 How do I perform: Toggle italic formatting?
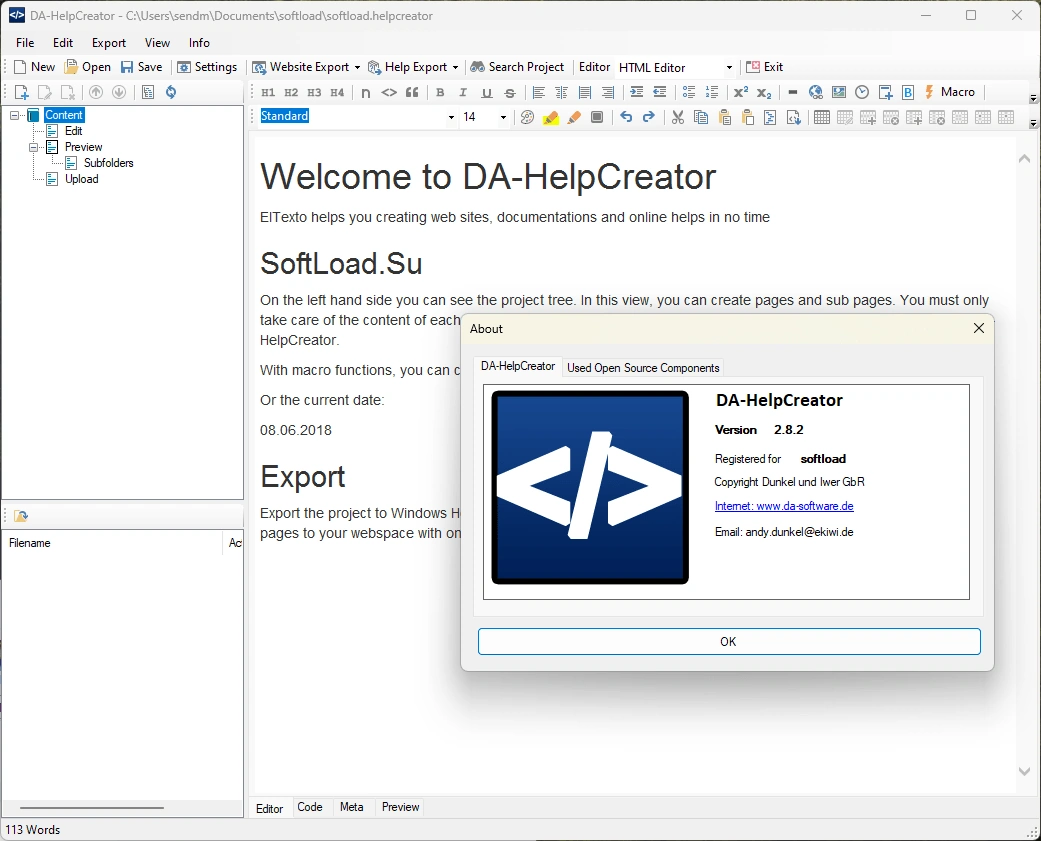(463, 92)
